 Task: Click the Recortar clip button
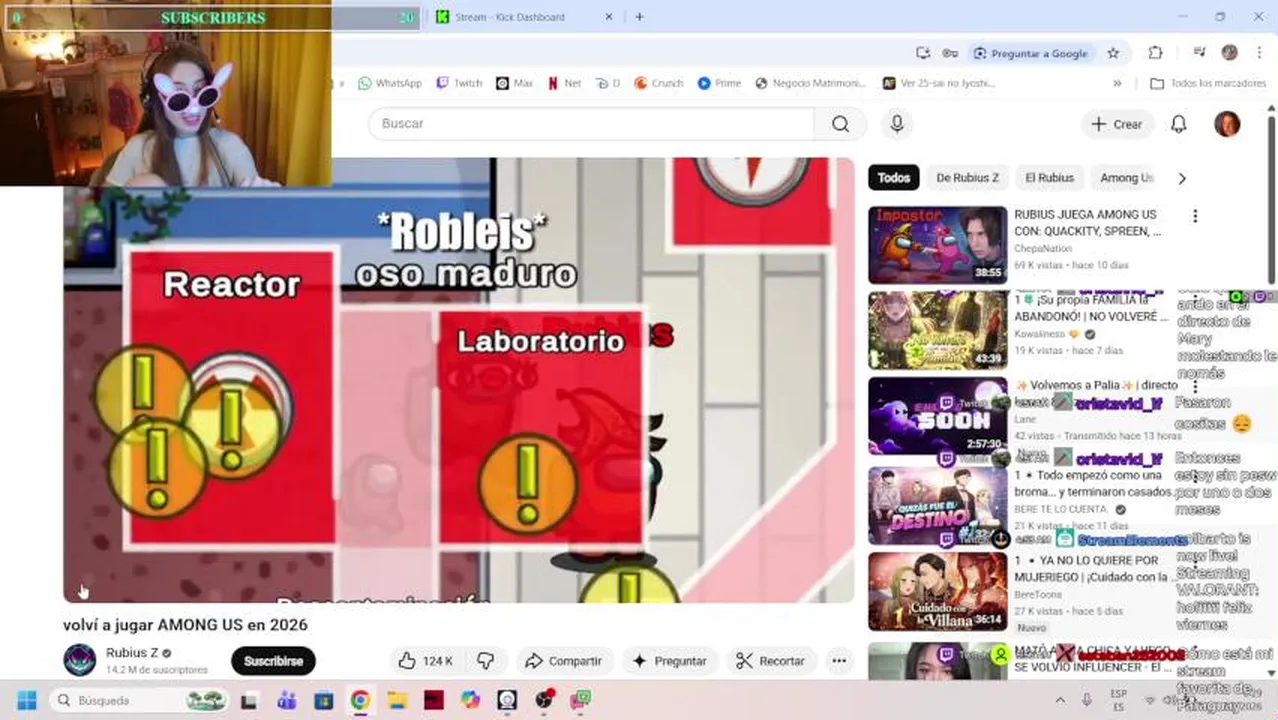tap(771, 661)
